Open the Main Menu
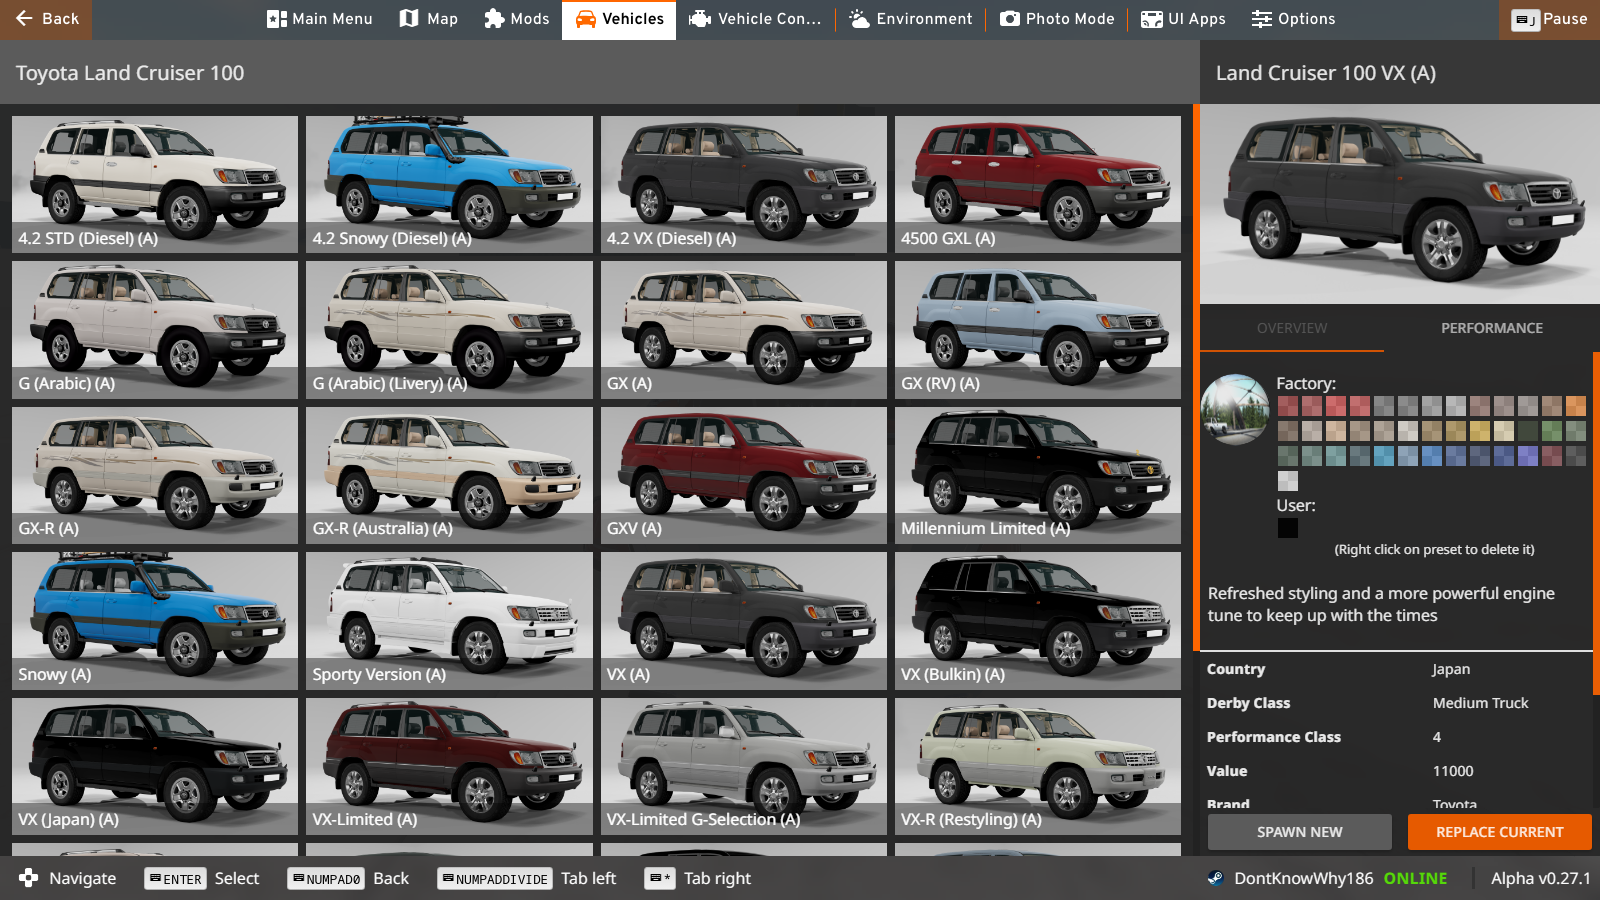 (320, 19)
